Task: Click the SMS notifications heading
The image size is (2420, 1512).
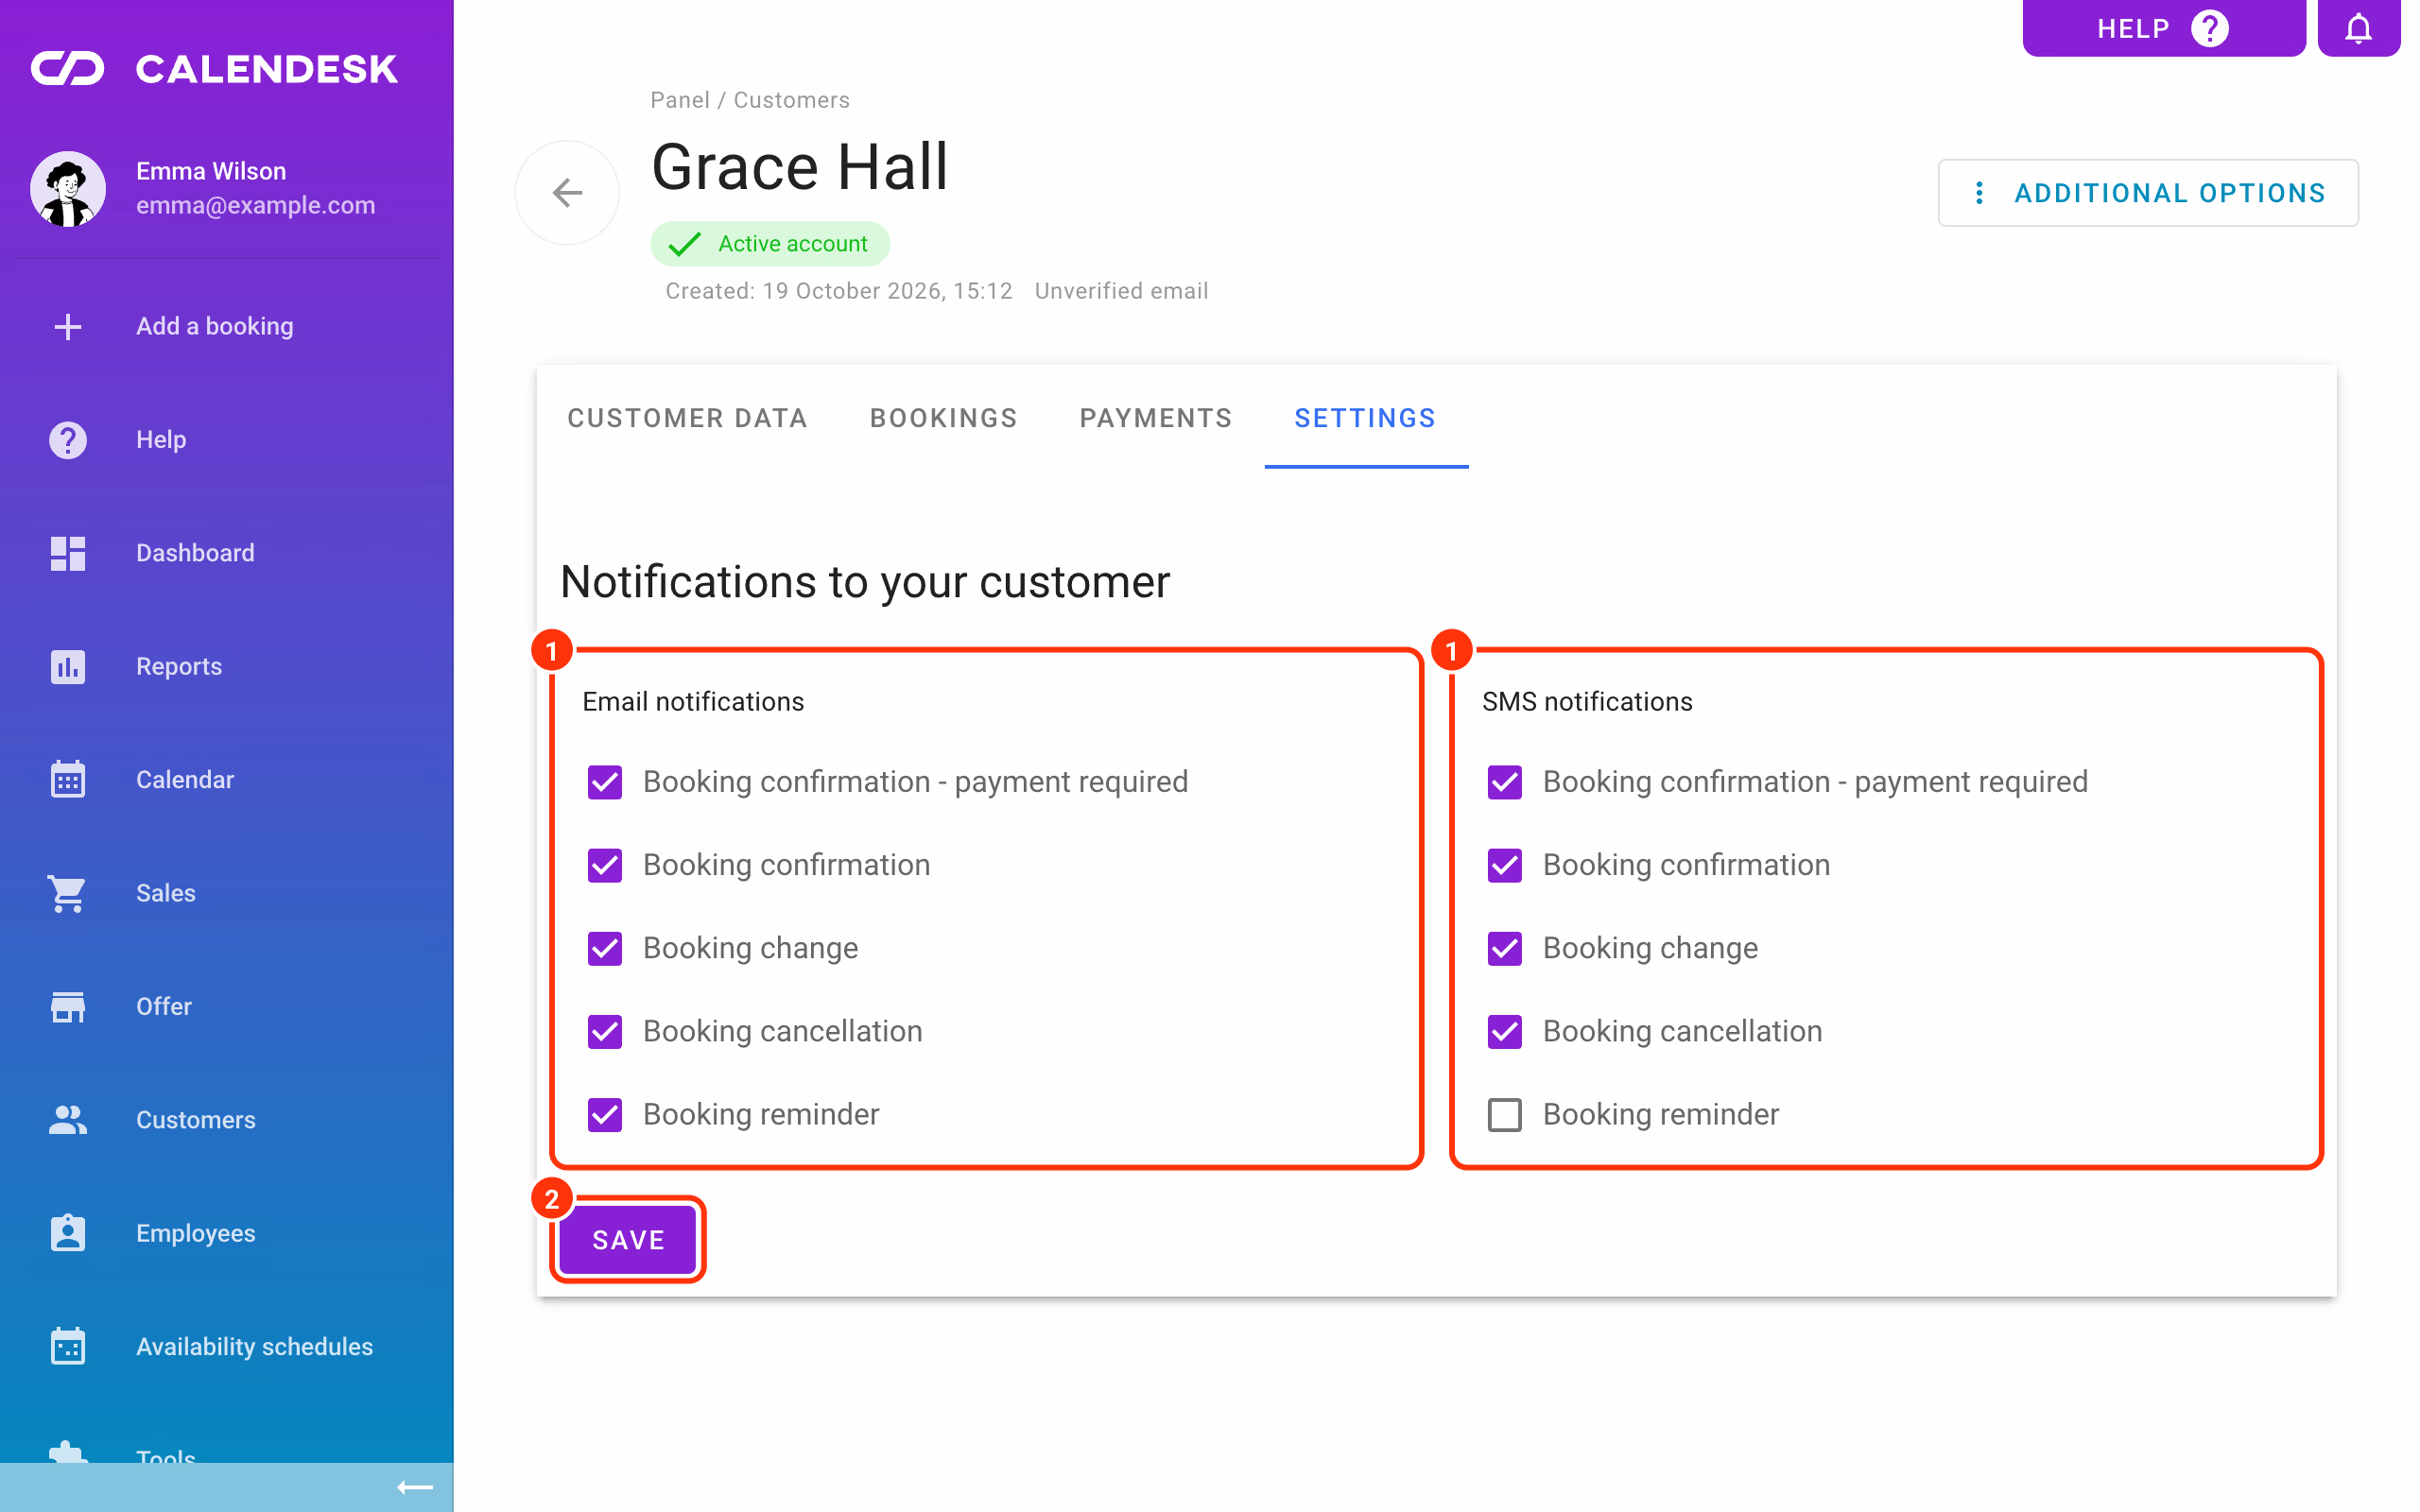Action: pos(1587,701)
